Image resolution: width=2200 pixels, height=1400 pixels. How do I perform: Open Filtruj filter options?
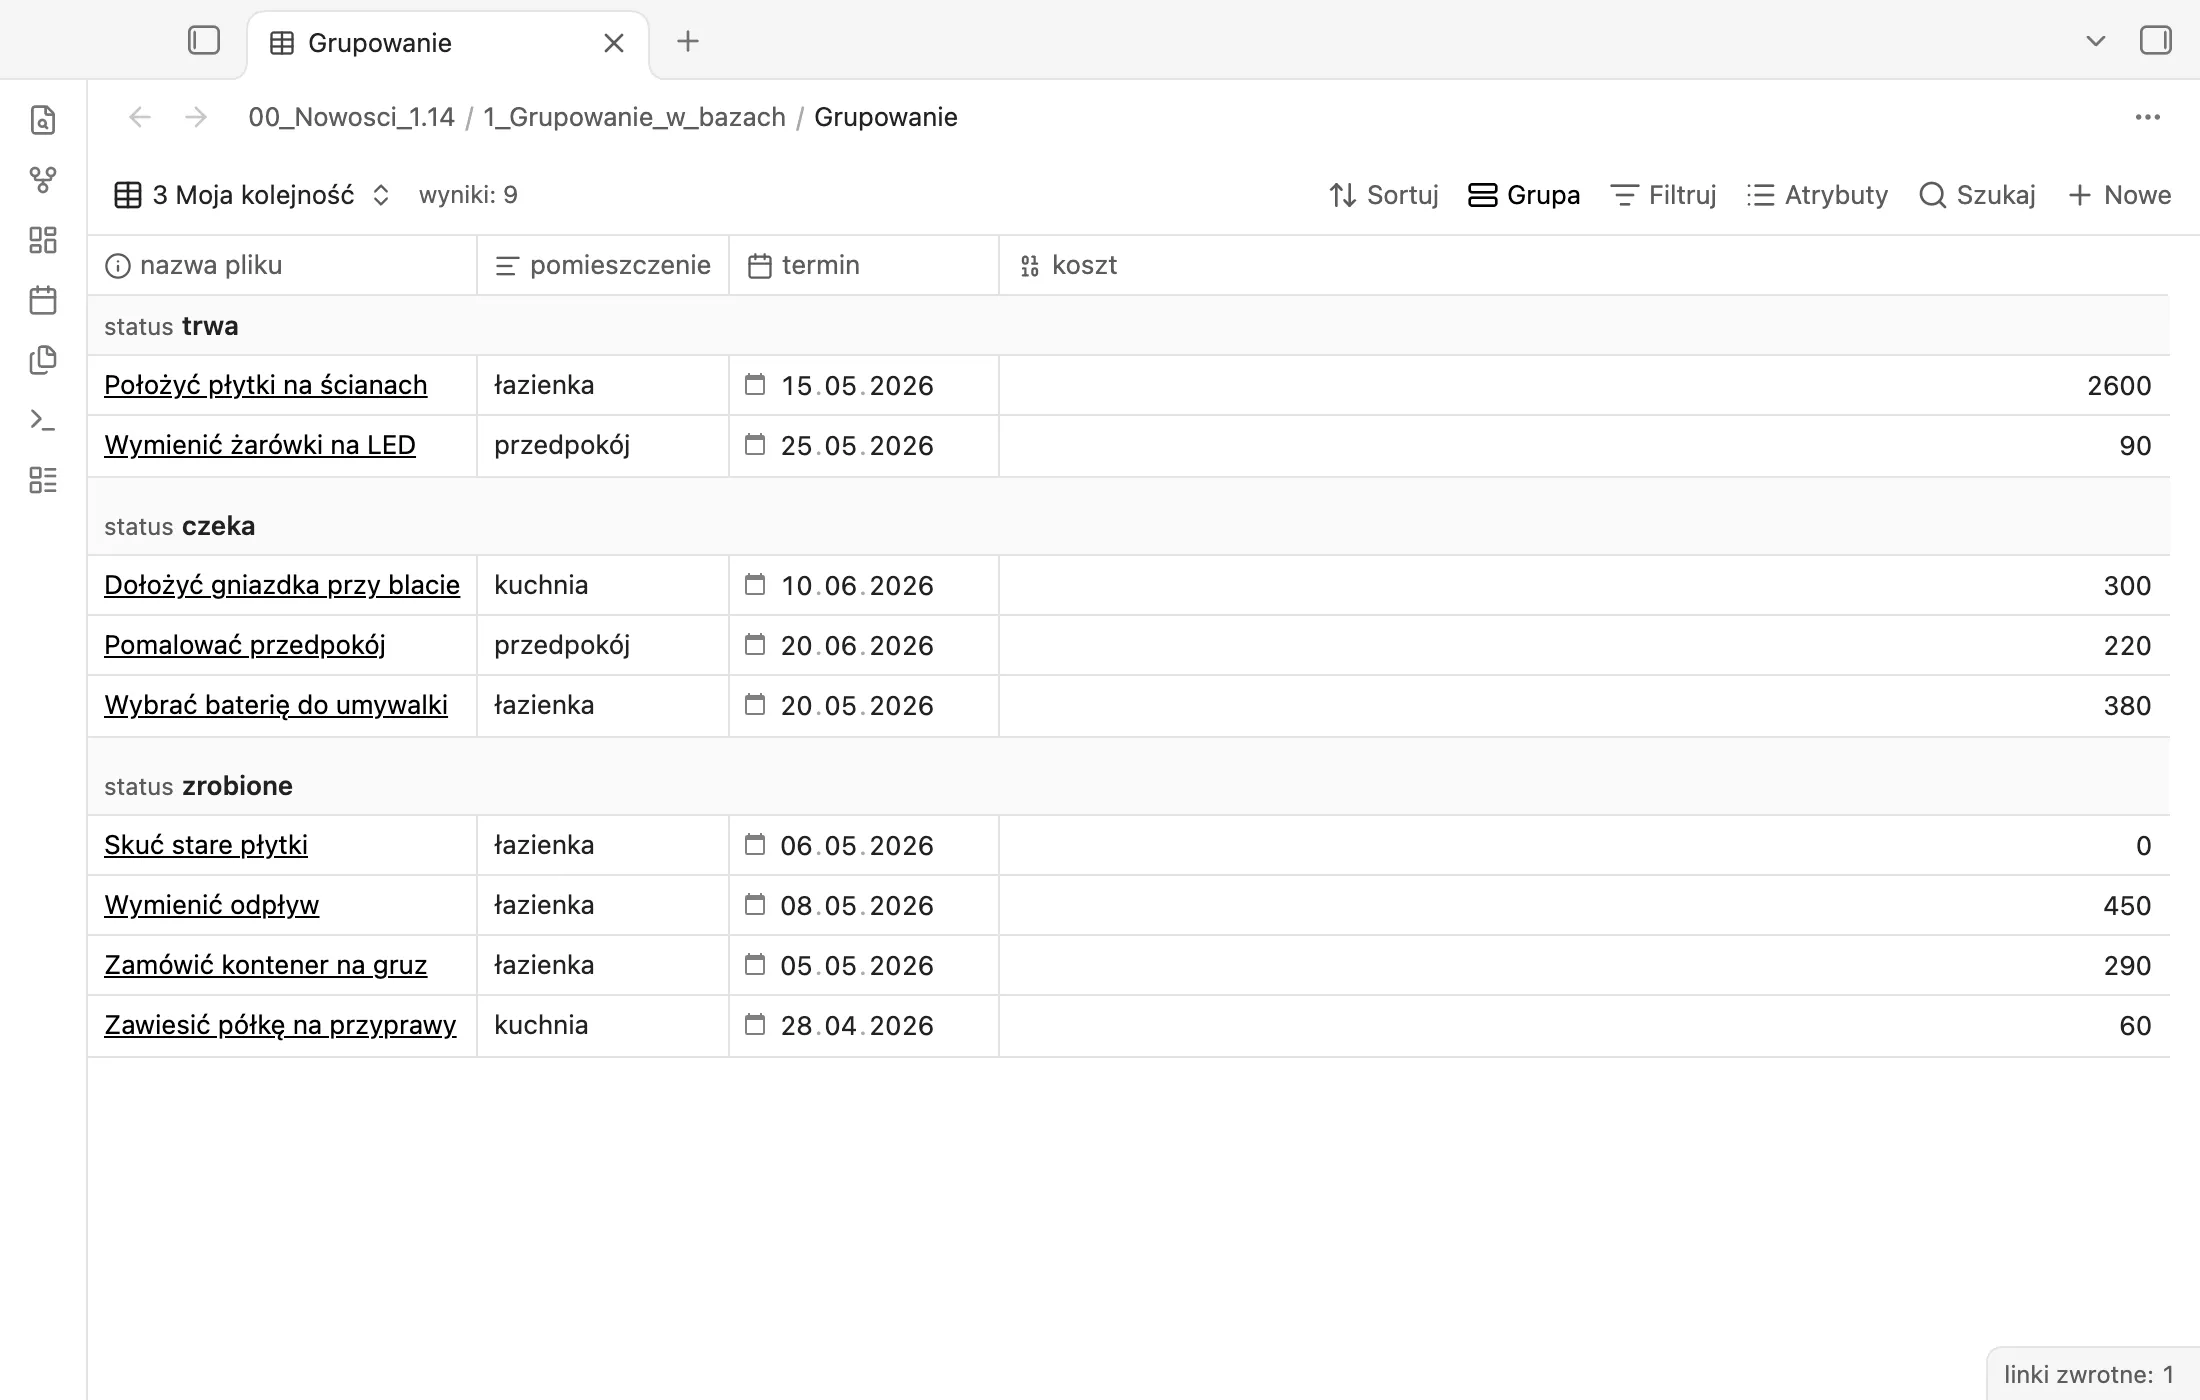point(1664,195)
